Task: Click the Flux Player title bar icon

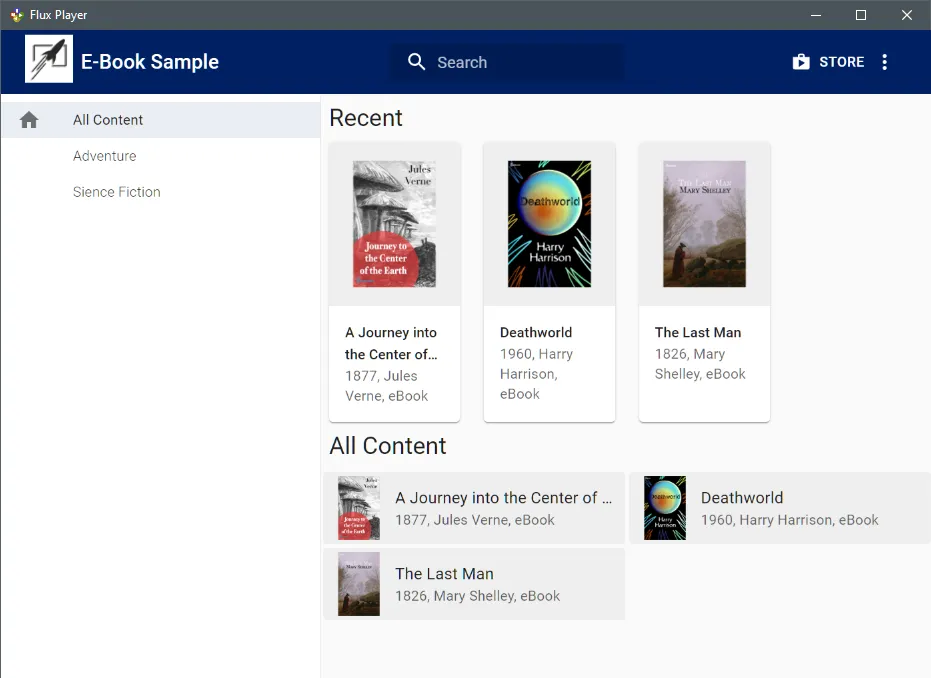Action: click(16, 15)
